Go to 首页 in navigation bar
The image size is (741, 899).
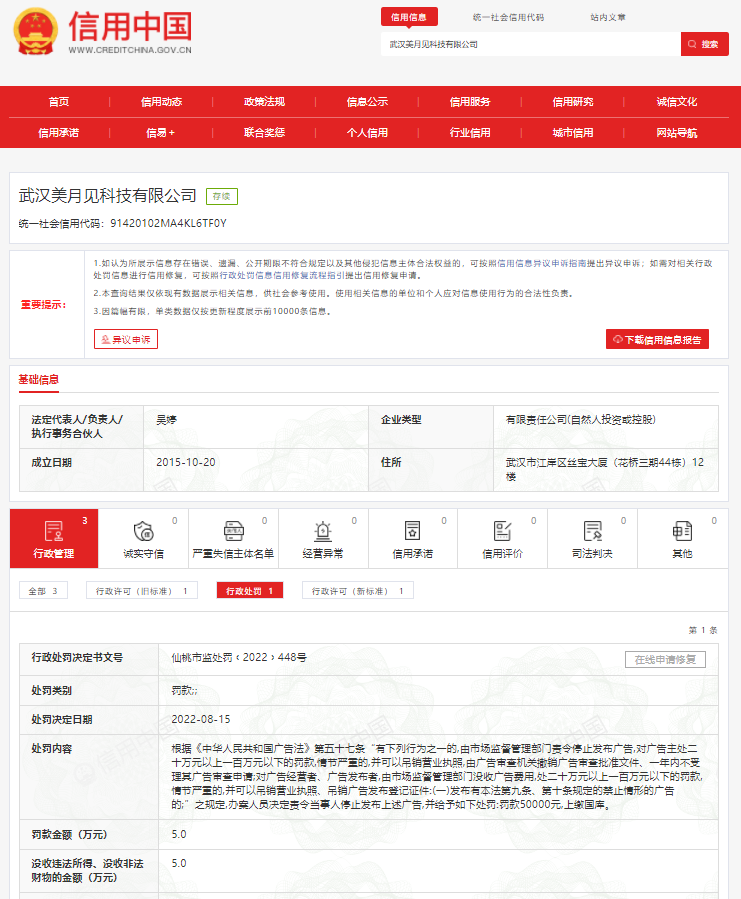tap(58, 101)
